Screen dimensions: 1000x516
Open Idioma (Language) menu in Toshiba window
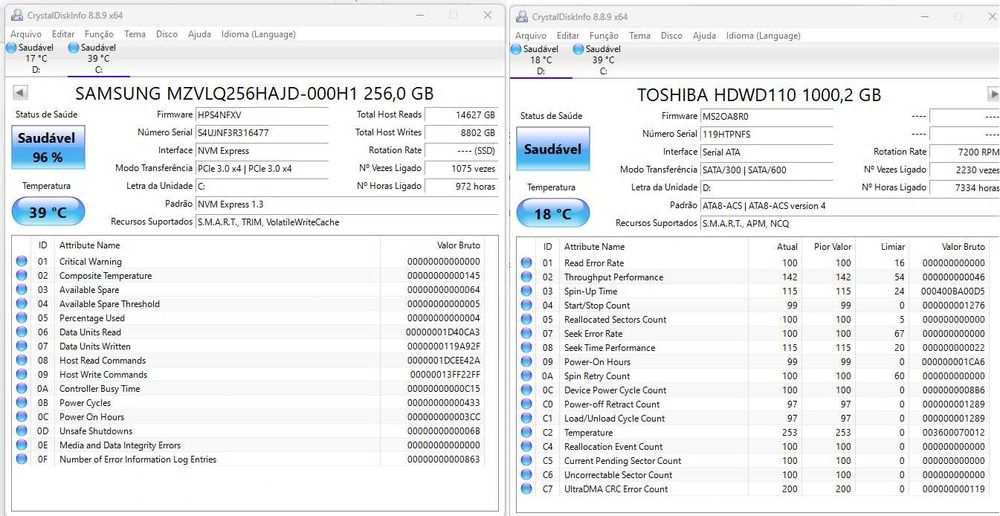tap(763, 36)
